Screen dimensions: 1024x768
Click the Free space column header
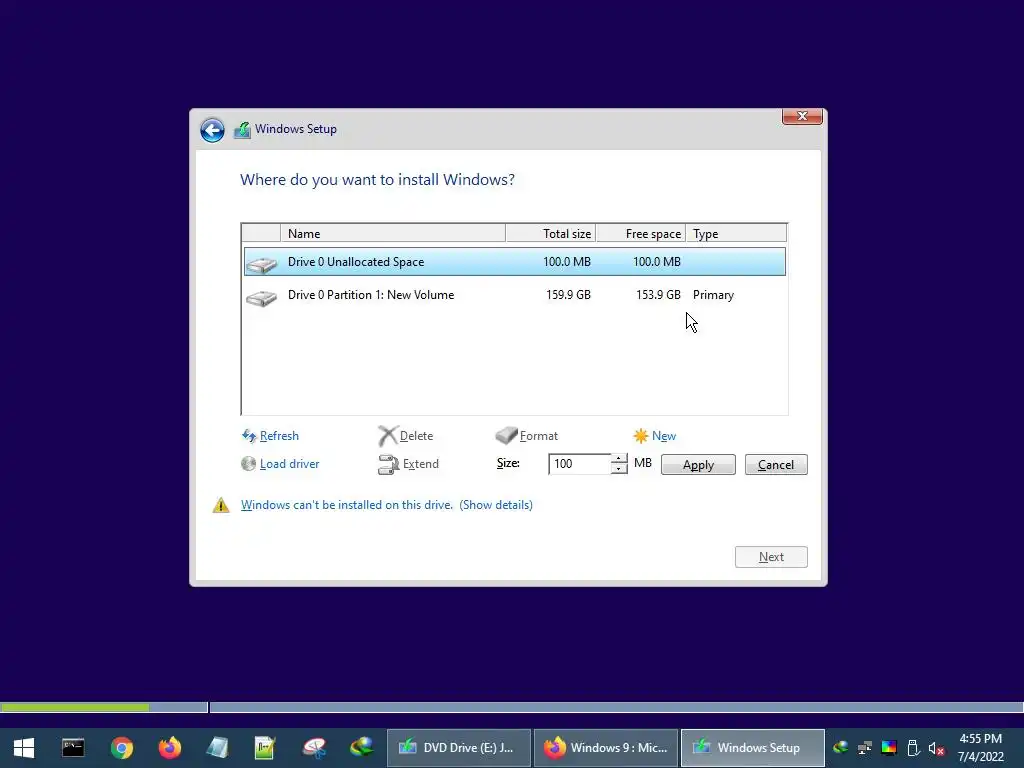pos(641,234)
